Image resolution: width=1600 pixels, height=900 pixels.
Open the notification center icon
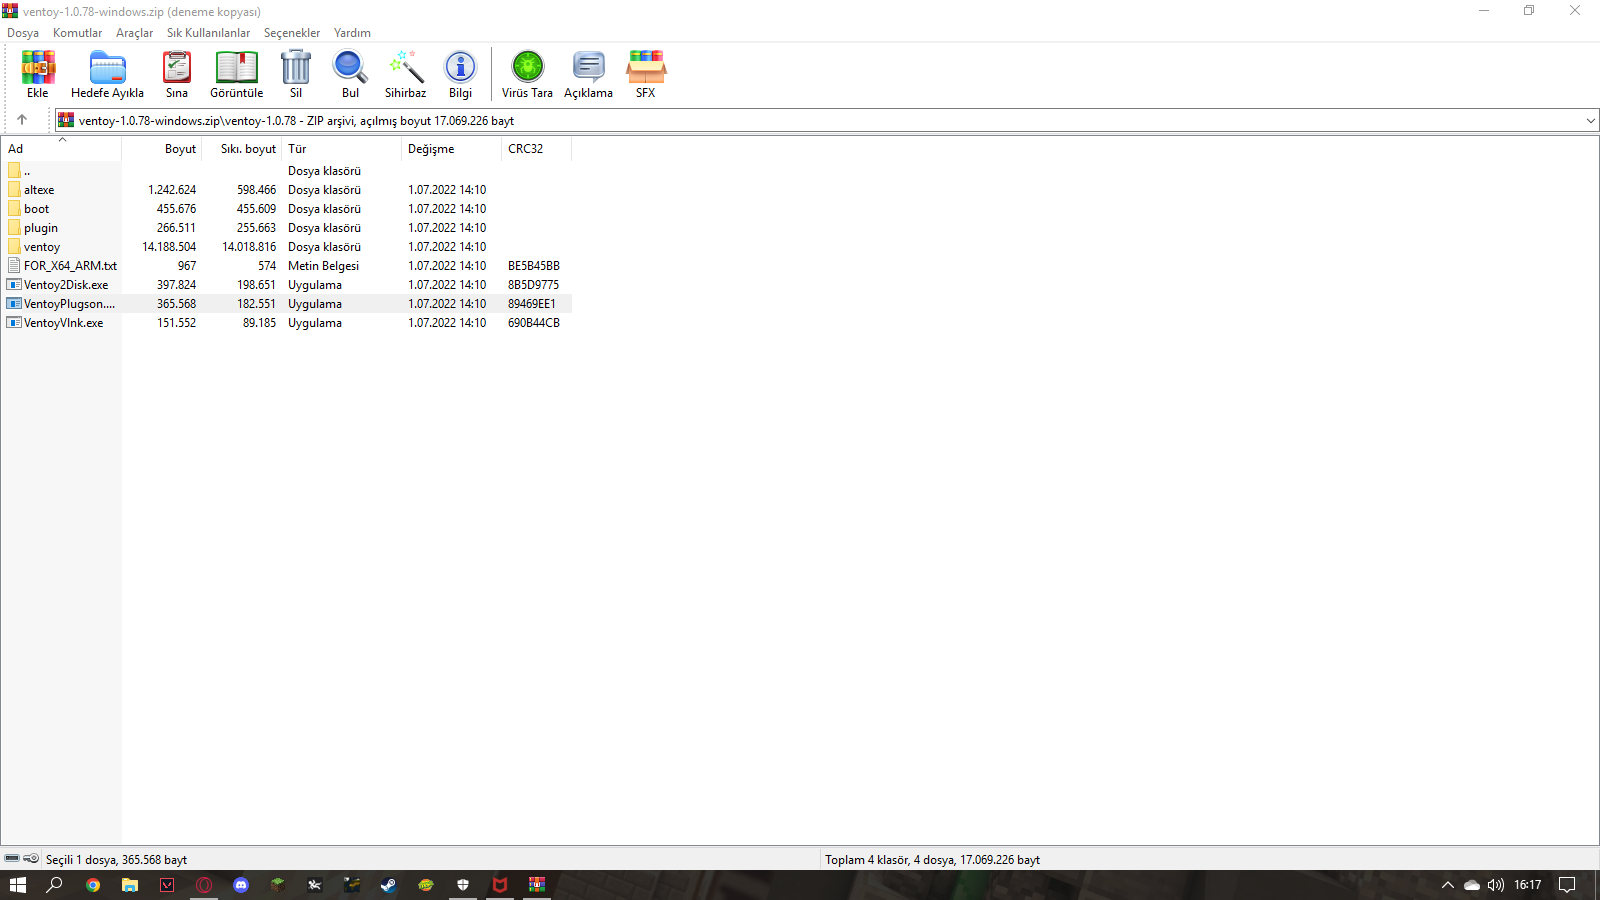click(x=1567, y=885)
